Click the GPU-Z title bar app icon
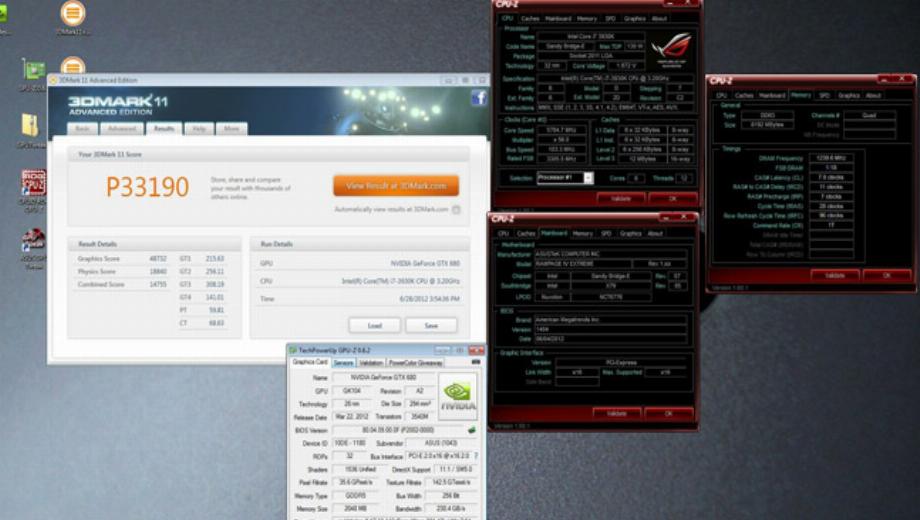The width and height of the screenshot is (920, 520). pos(293,350)
